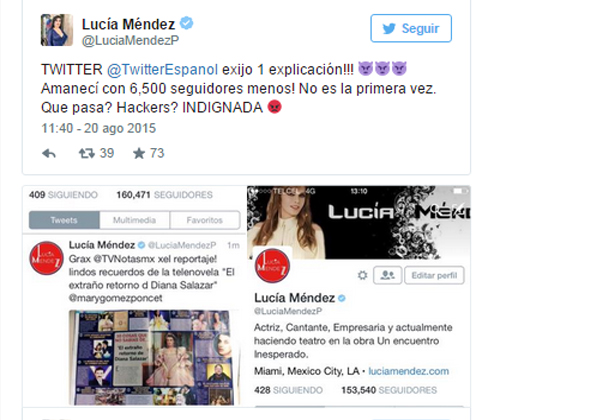The width and height of the screenshot is (600, 420).
Task: Open Lucía Méndez avatar photo in header
Action: pyautogui.click(x=57, y=30)
